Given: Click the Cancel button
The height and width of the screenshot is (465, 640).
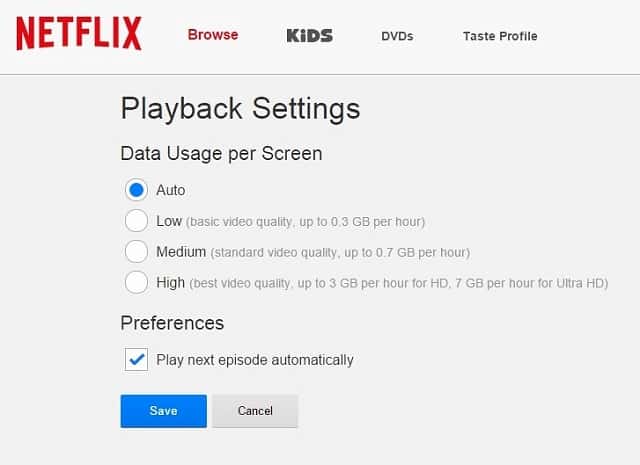Looking at the screenshot, I should click(x=255, y=411).
